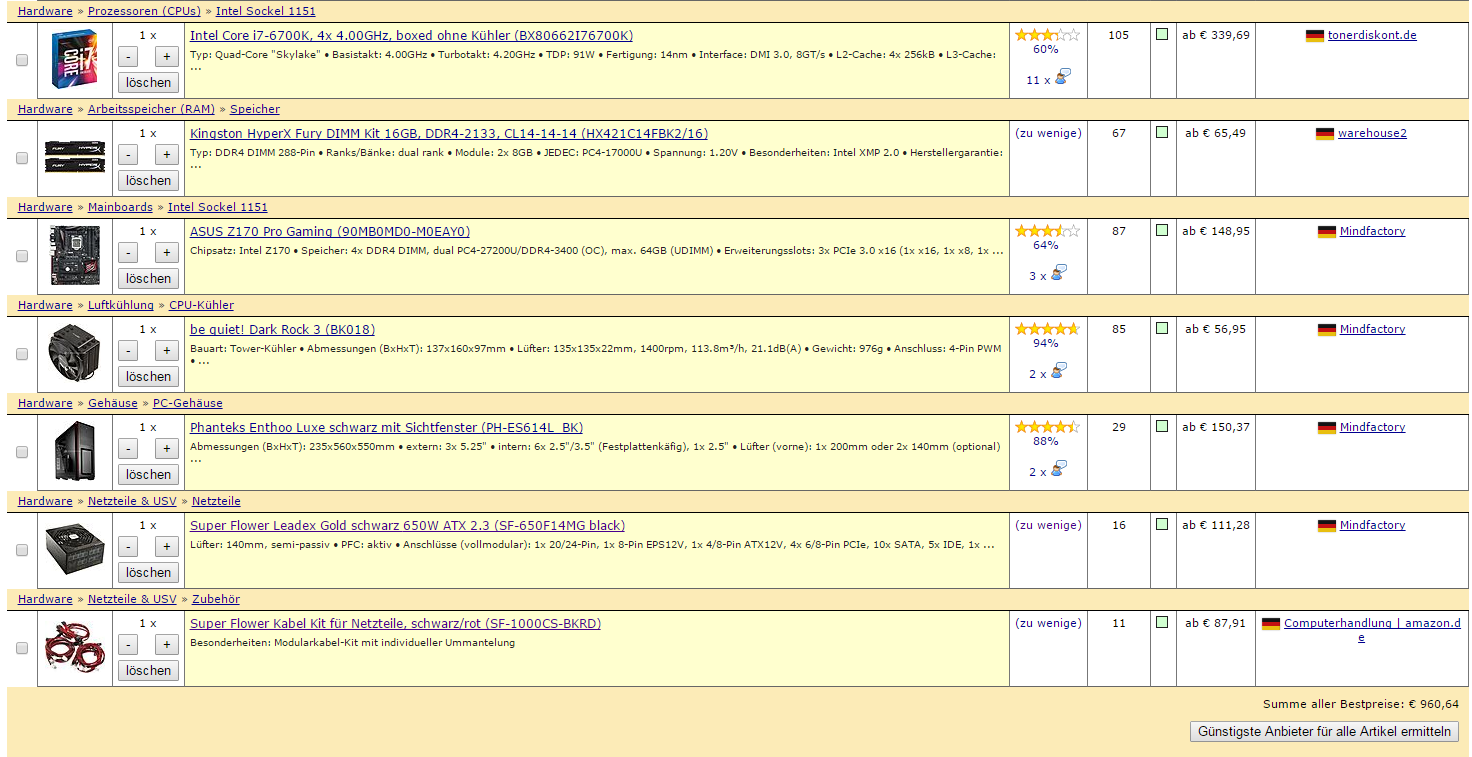
Task: Delete Intel Core i7-6700K with löschen
Action: click(x=149, y=82)
